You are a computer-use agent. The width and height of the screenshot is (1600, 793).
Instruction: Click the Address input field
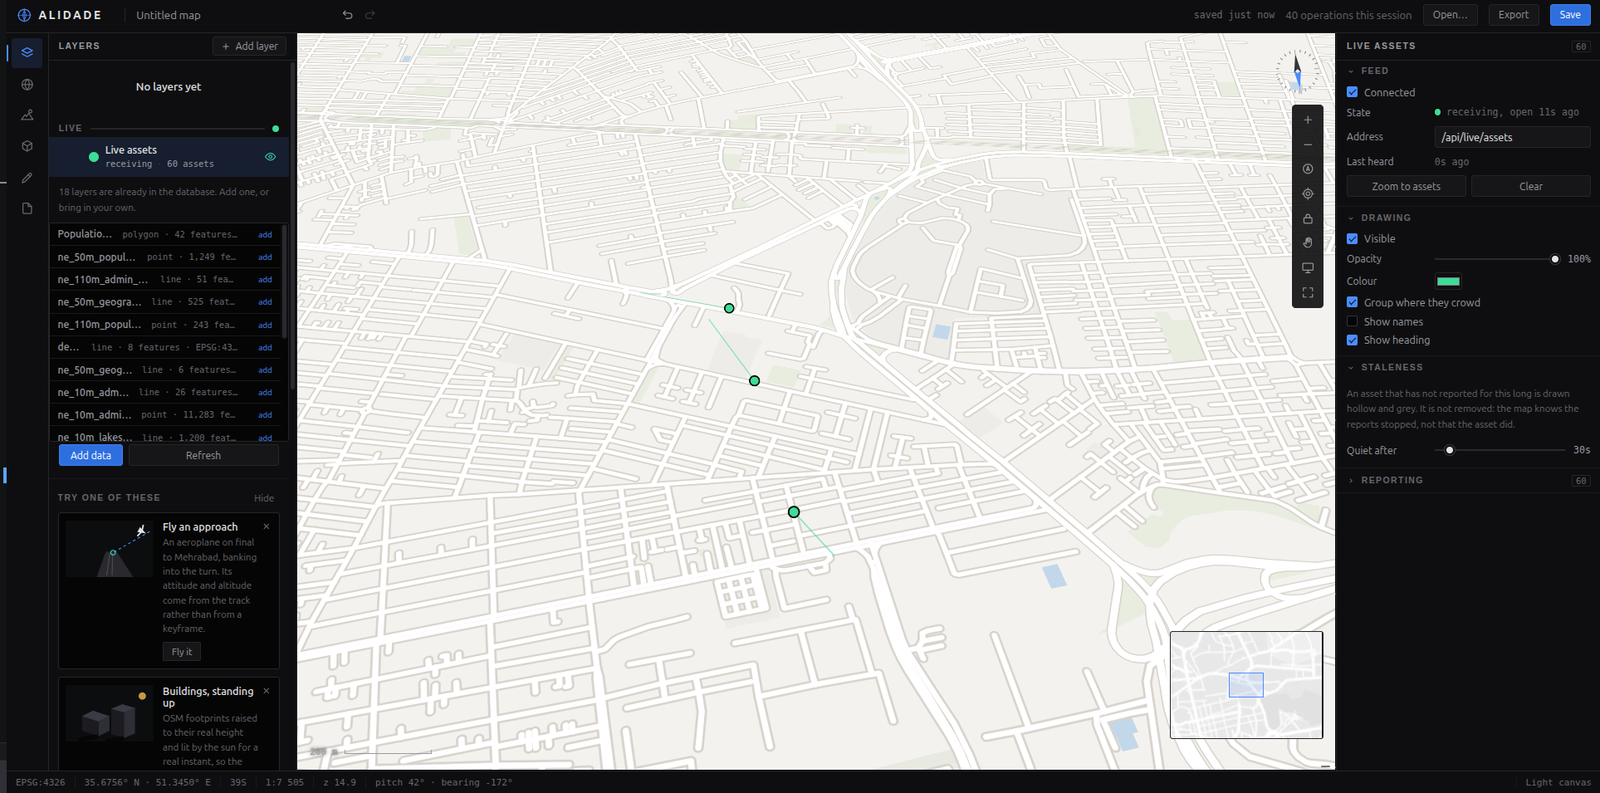pos(1512,137)
